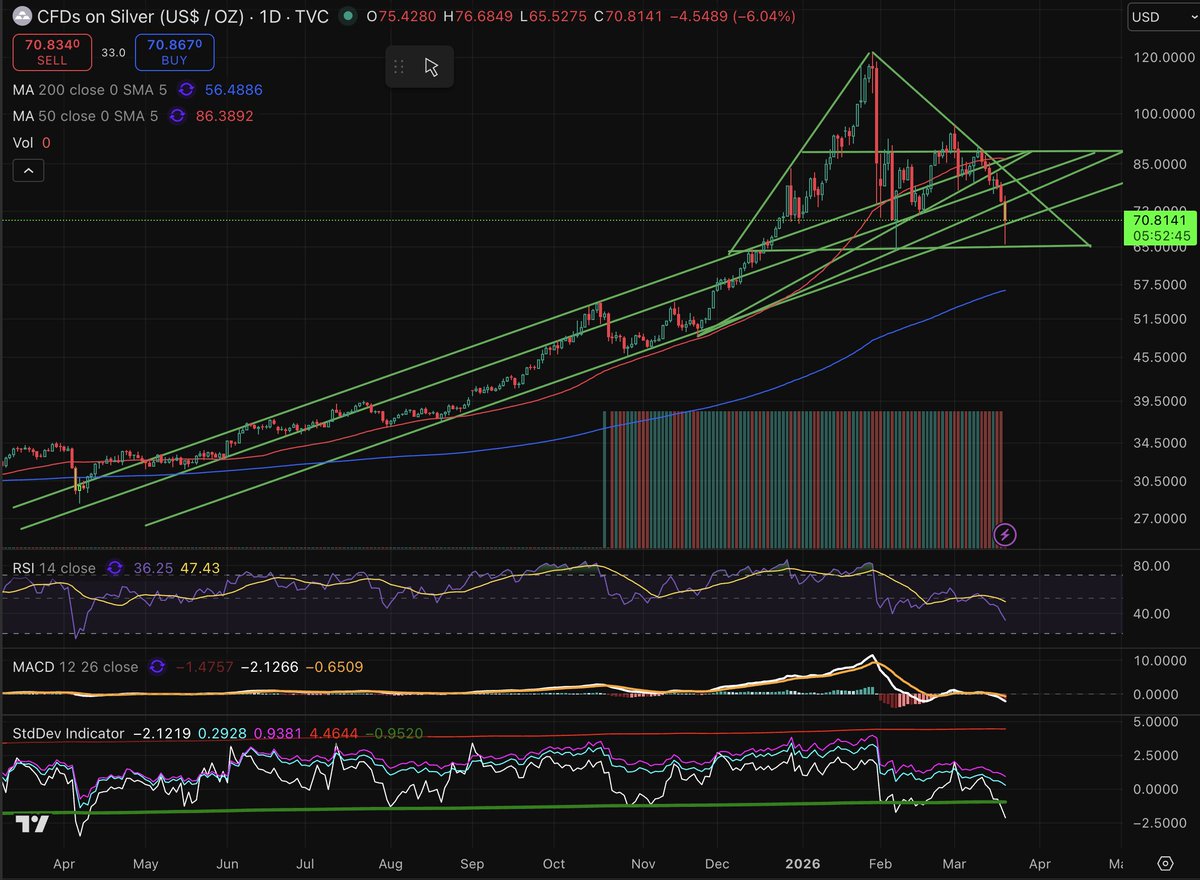
Task: Click the RSI indicator refresh icon
Action: tap(115, 567)
